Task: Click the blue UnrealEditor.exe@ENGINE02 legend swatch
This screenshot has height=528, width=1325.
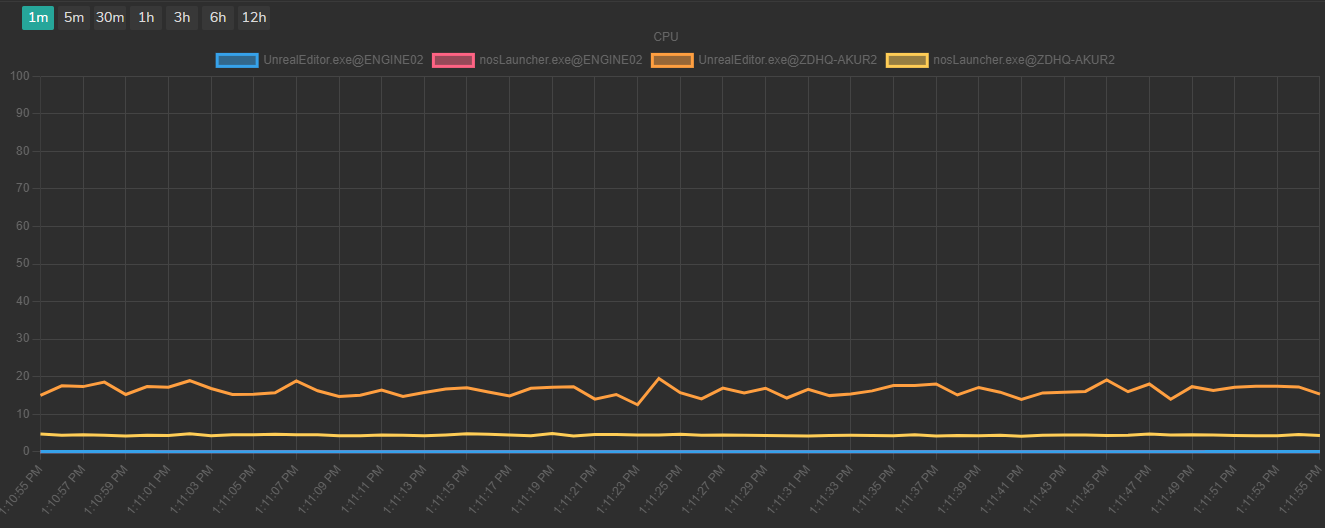Action: click(237, 60)
